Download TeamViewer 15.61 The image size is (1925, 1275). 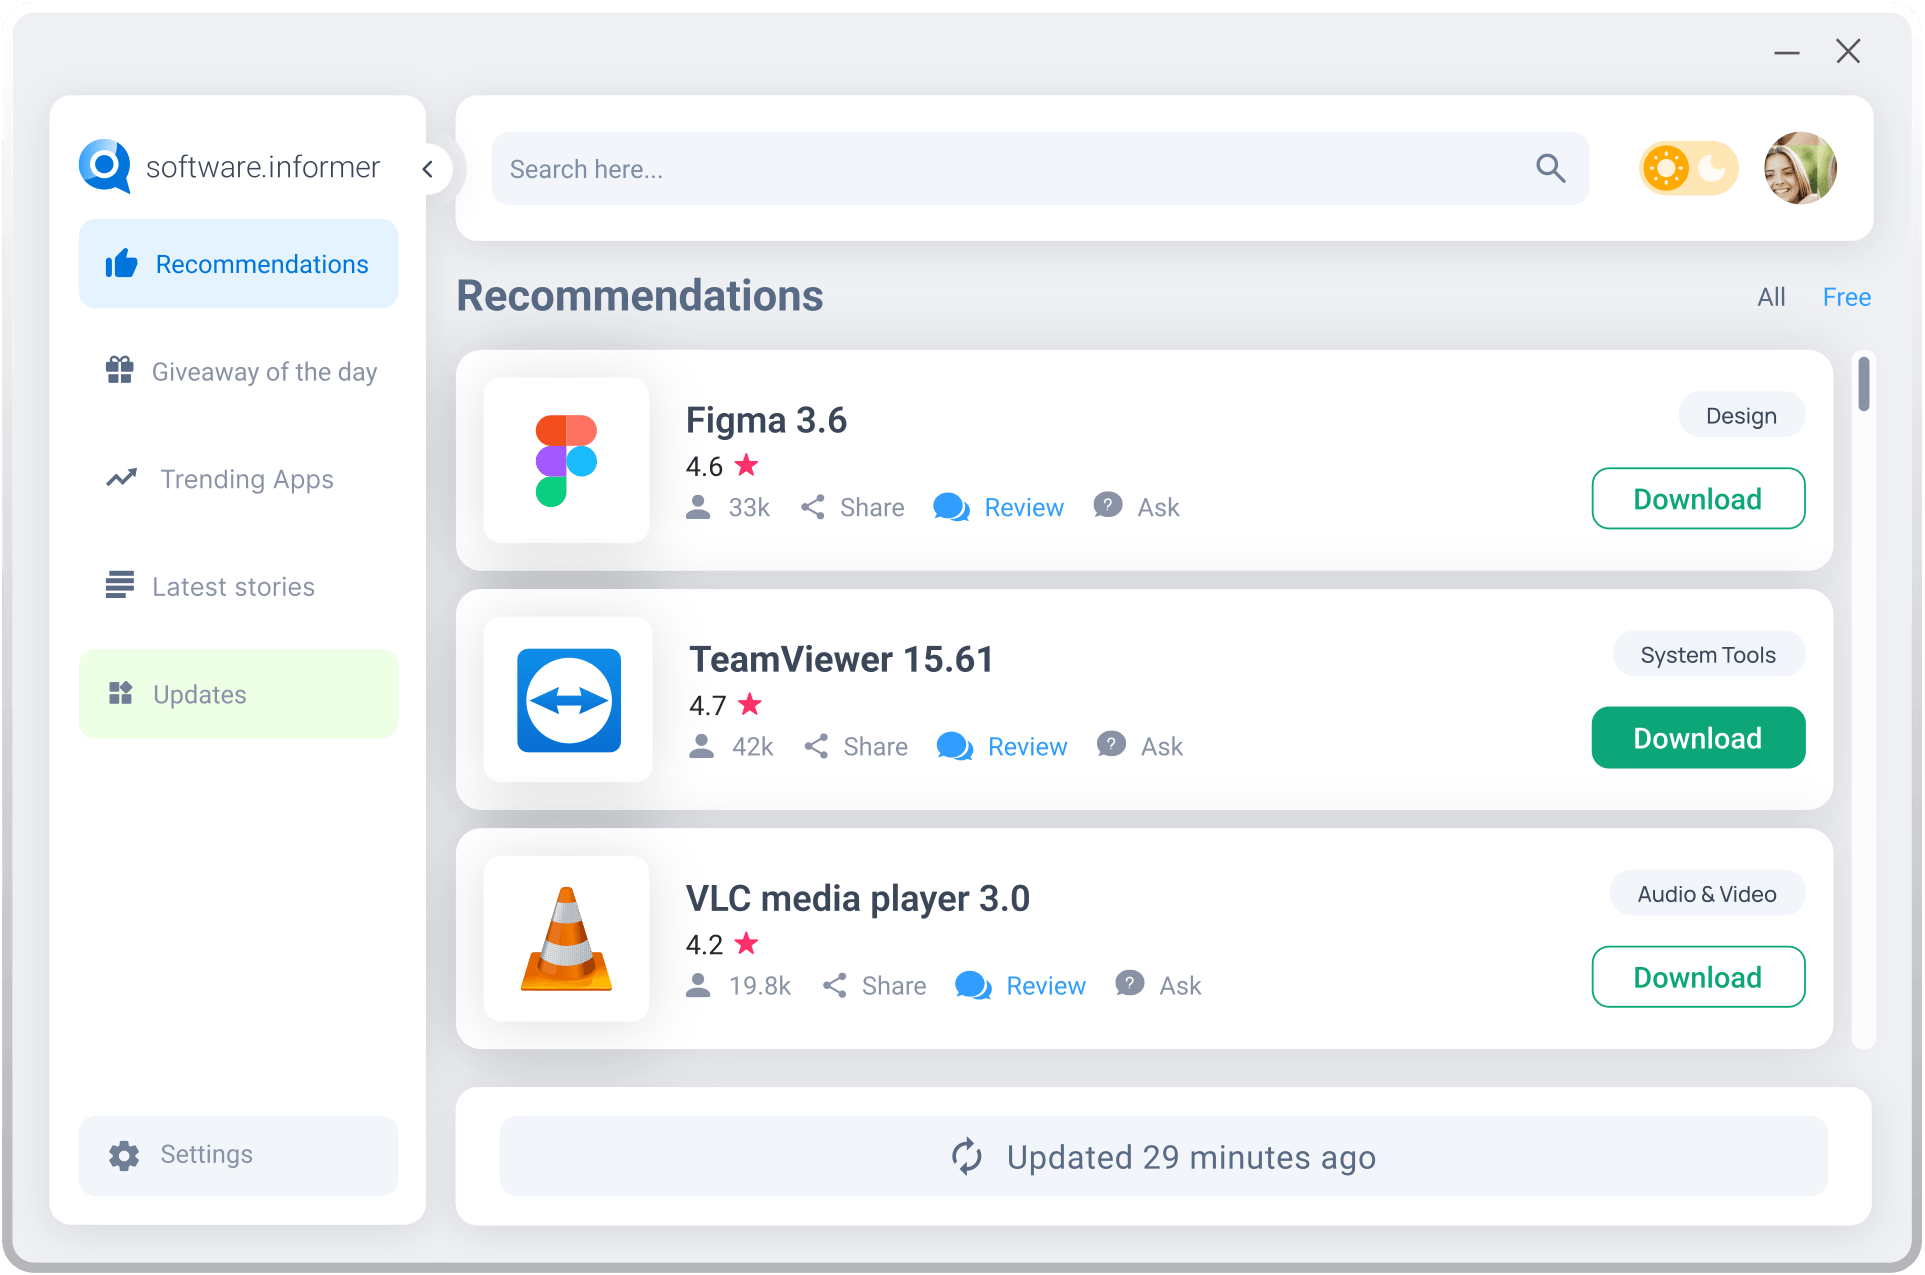point(1698,738)
